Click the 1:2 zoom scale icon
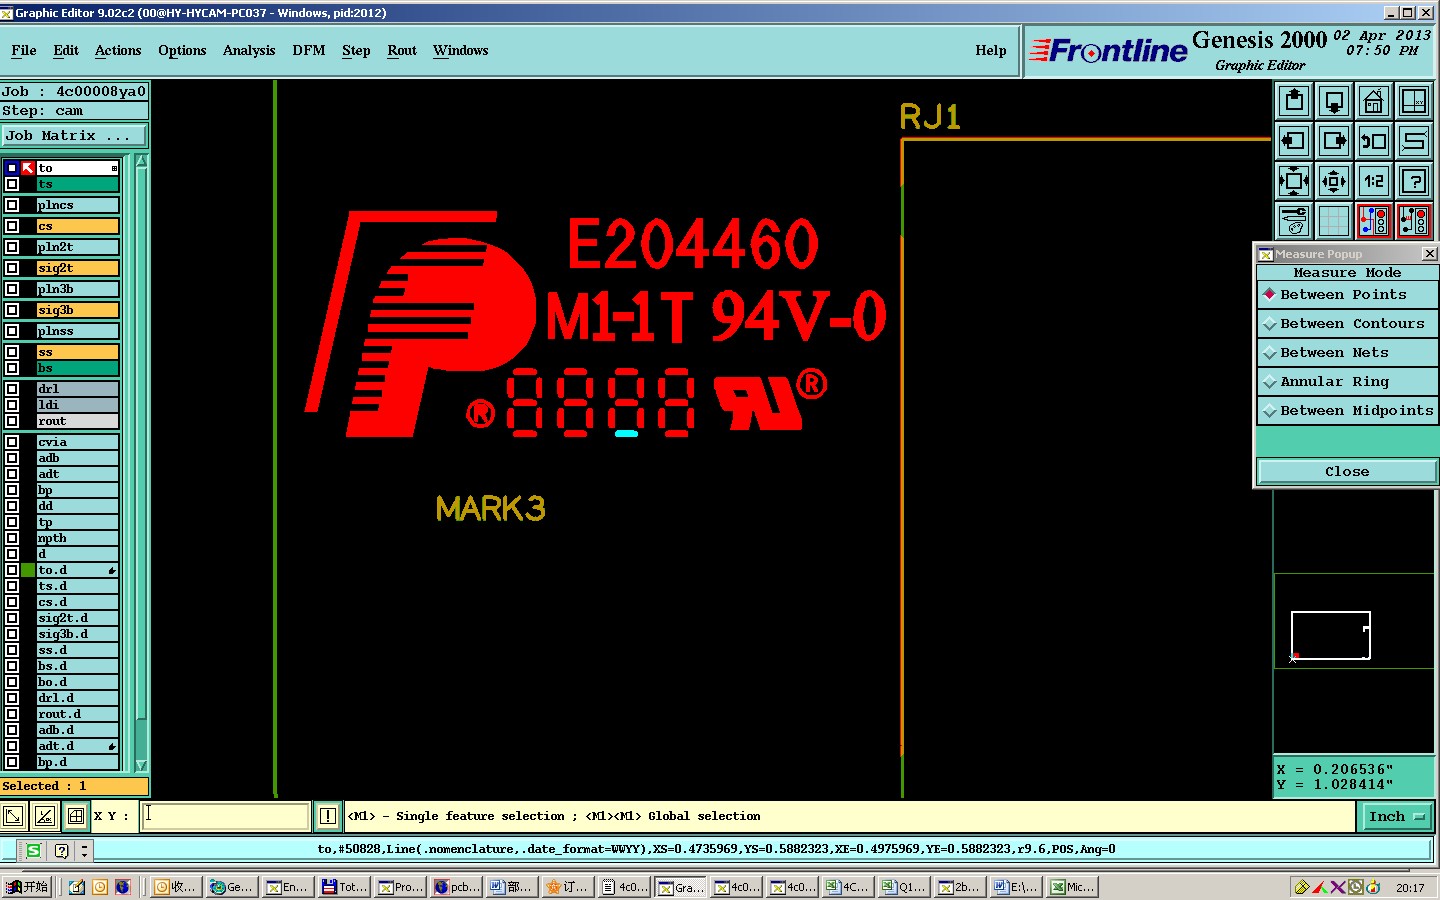 tap(1374, 181)
